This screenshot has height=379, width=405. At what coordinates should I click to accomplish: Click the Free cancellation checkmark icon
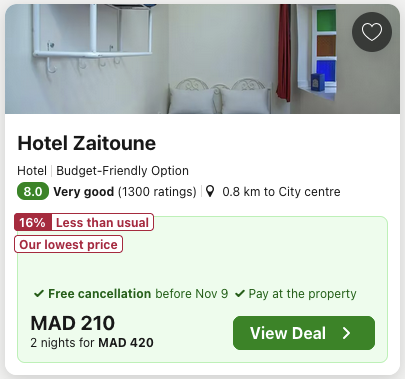tap(39, 294)
